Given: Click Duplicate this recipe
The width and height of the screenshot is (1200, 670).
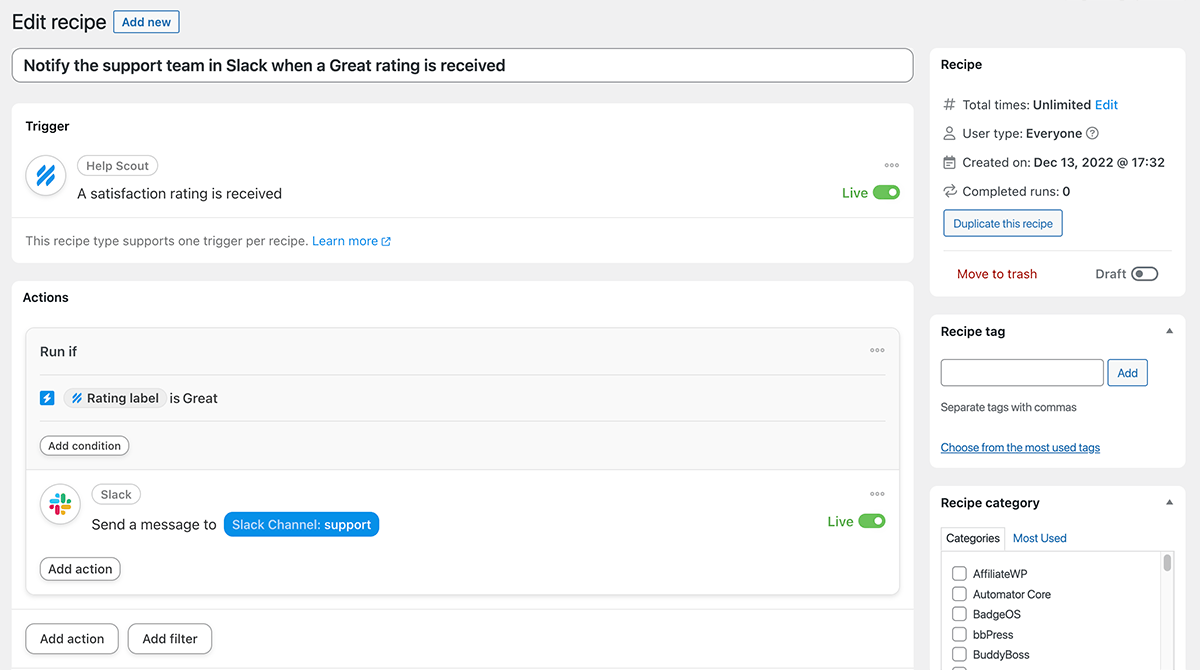Looking at the screenshot, I should [1003, 223].
